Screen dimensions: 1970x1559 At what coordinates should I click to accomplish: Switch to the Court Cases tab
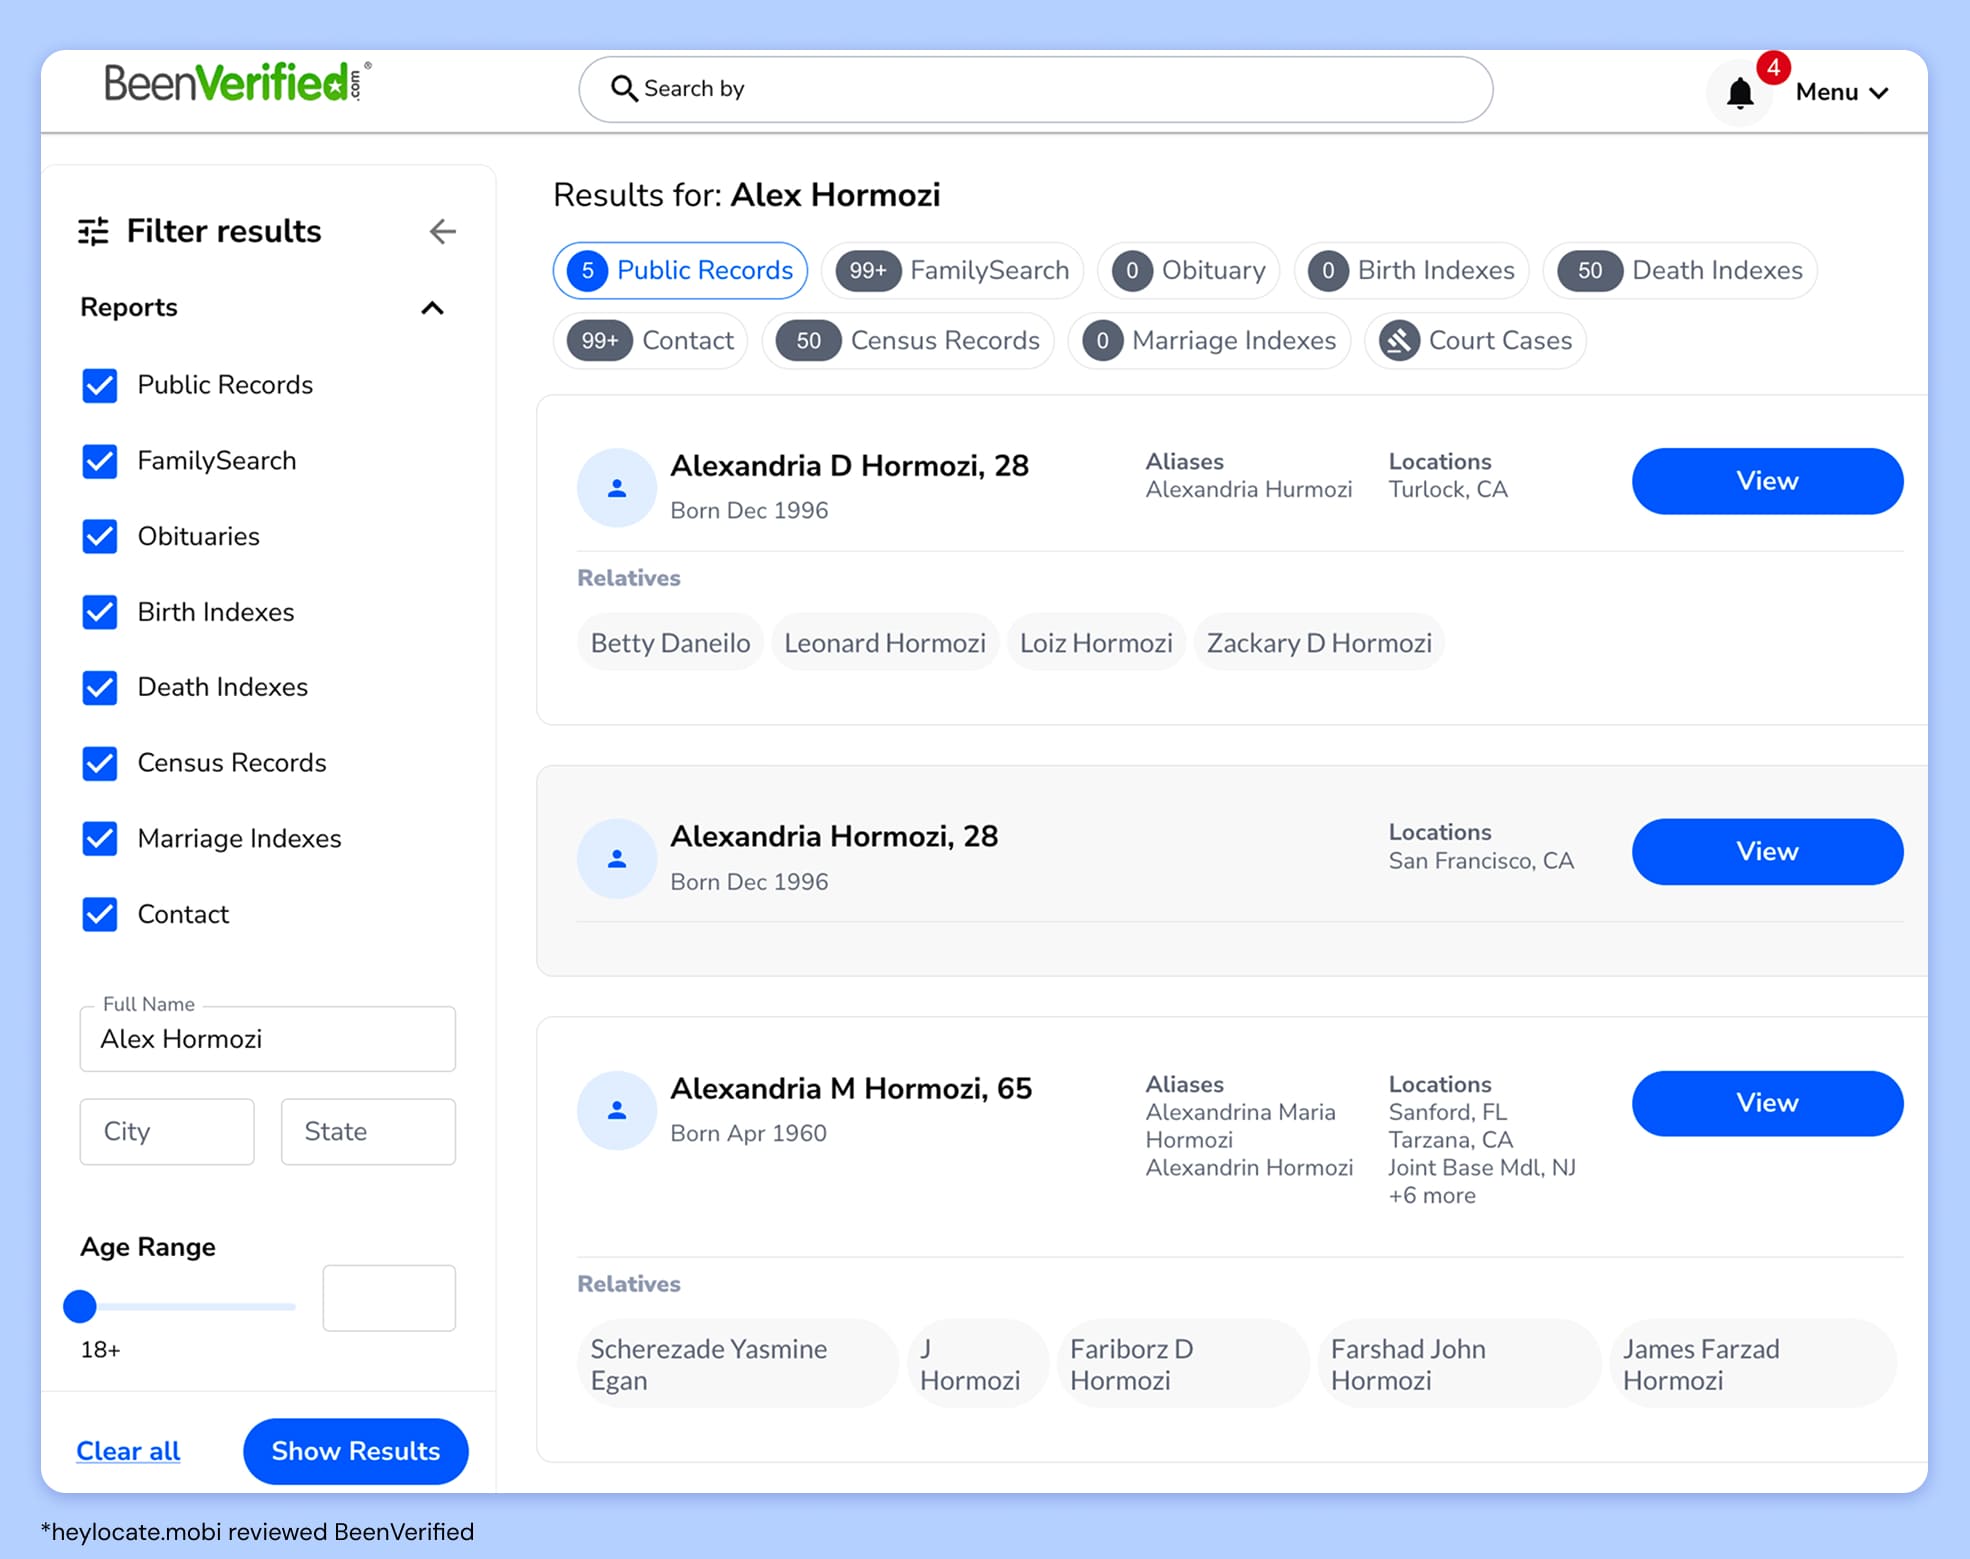click(1476, 341)
